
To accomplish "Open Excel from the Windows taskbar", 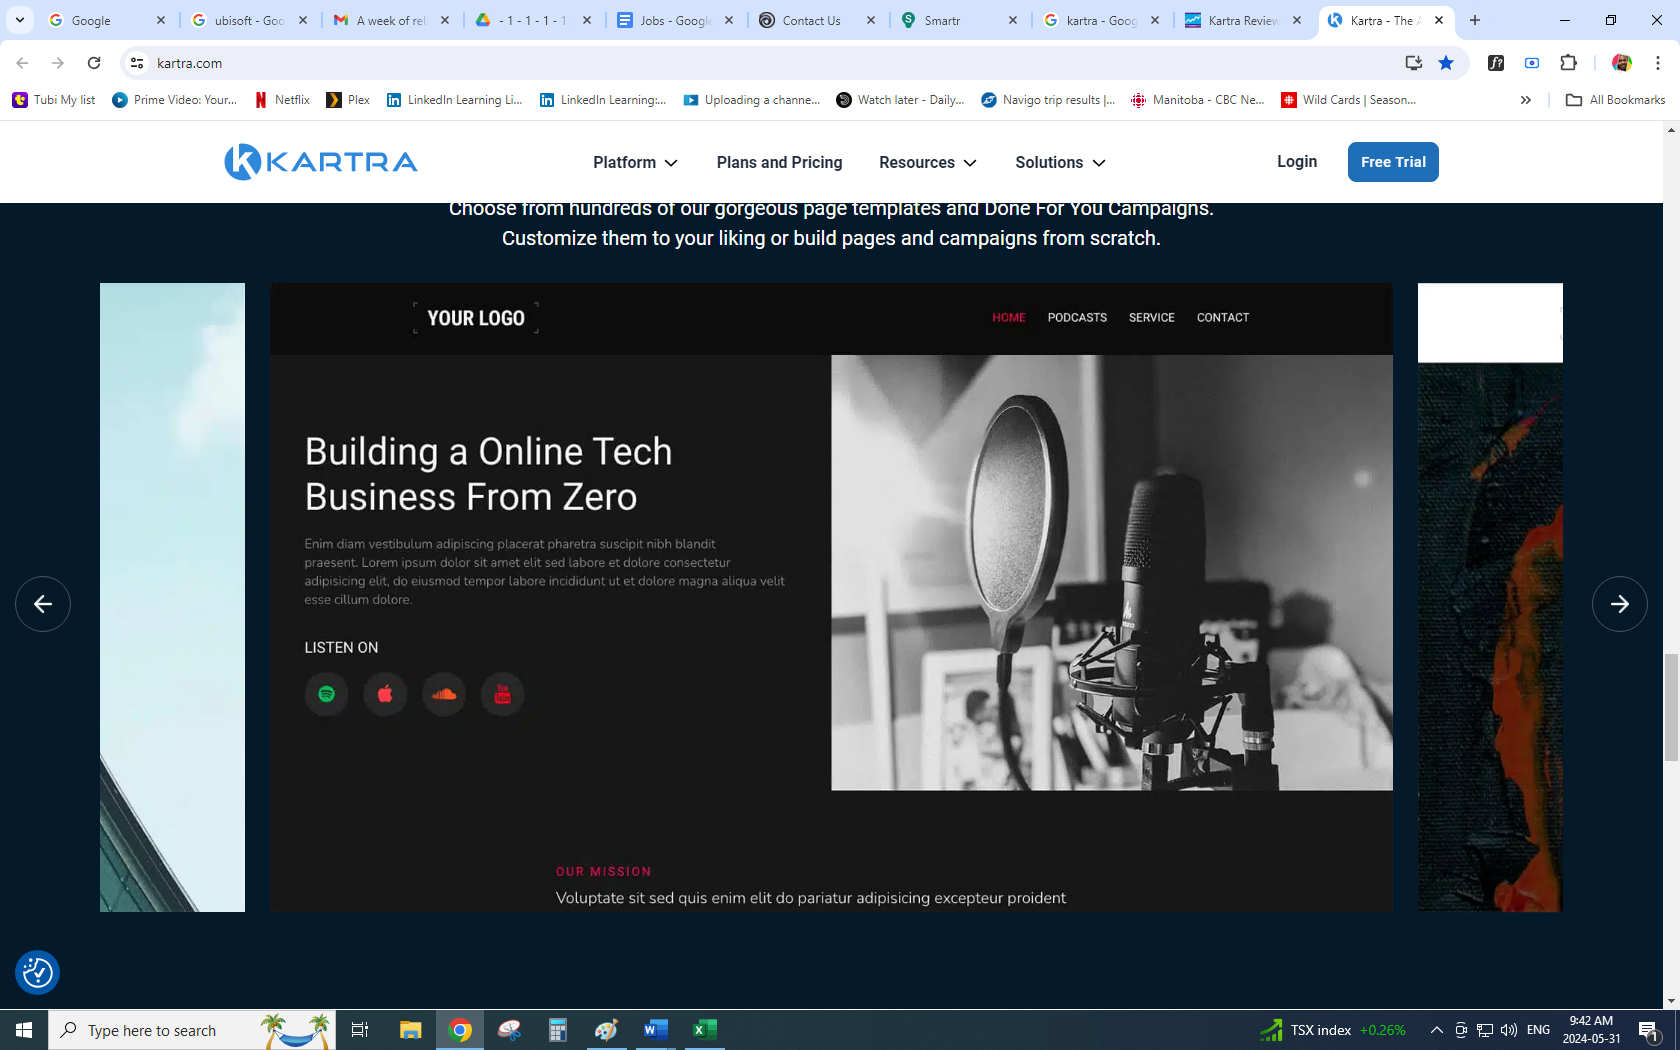I will tap(705, 1030).
